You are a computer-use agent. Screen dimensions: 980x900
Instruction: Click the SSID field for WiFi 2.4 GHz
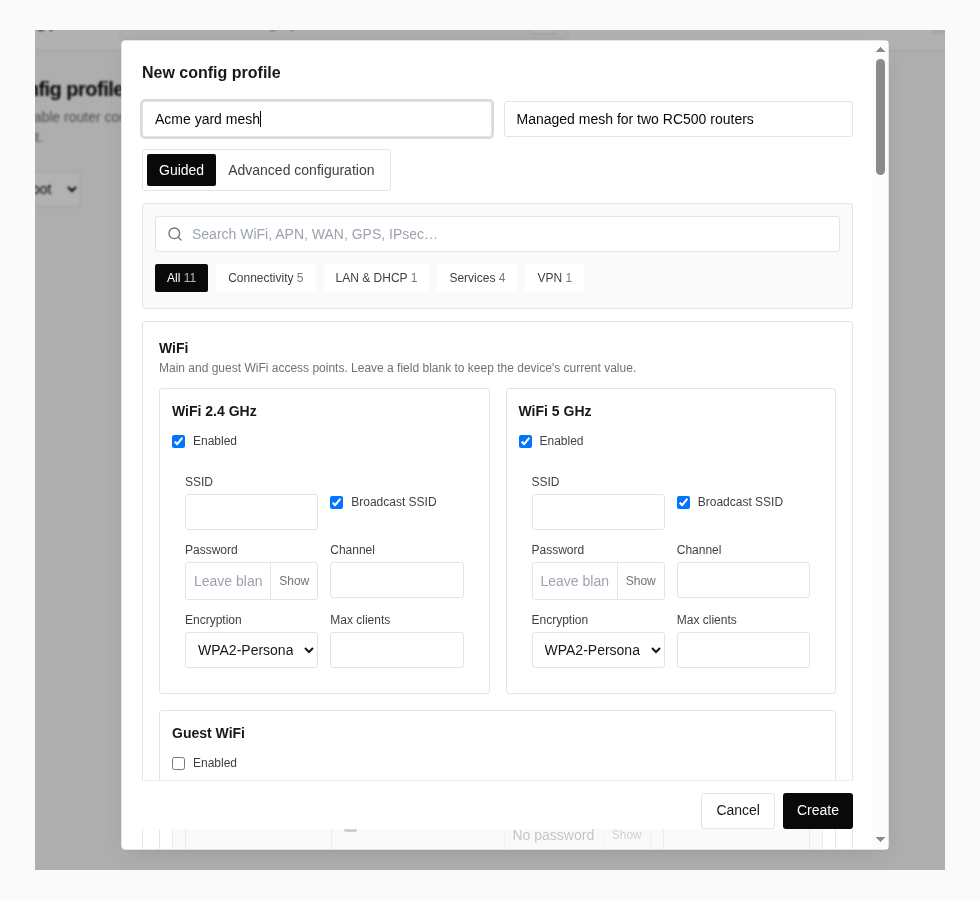[x=251, y=512]
